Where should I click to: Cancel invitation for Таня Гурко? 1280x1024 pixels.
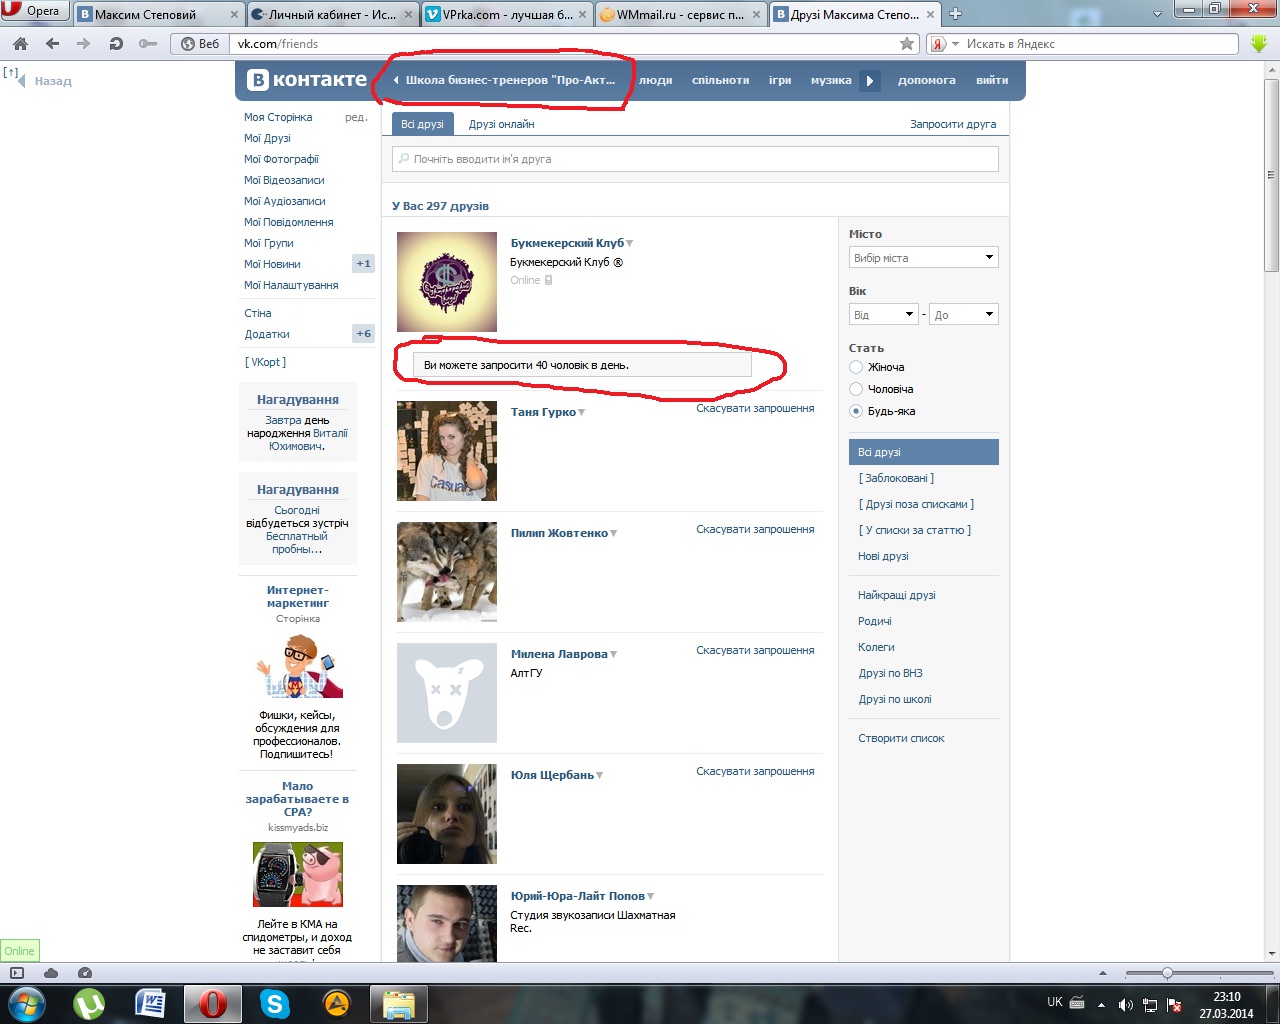(x=755, y=408)
